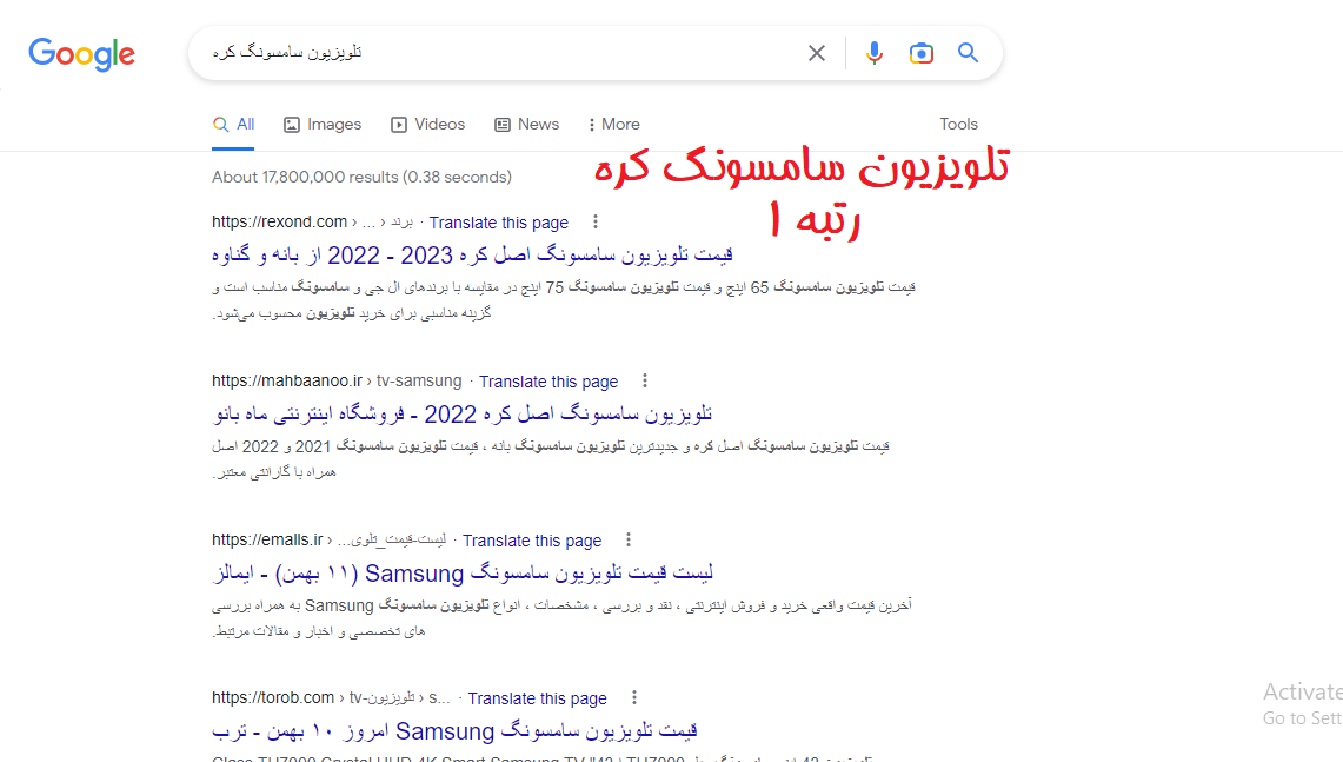Image resolution: width=1343 pixels, height=762 pixels.
Task: Open the three-dot menu for mahbaanoo.ir result
Action: 645,381
